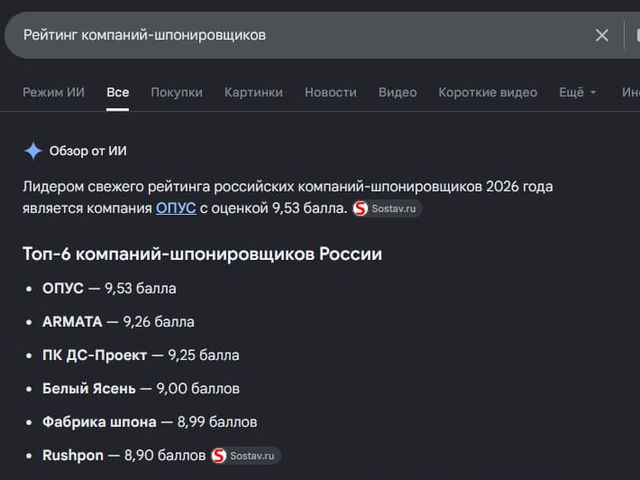640x480 pixels.
Task: Open the Sostav.ru source chip after '9,53 балла.'
Action: tap(387, 209)
